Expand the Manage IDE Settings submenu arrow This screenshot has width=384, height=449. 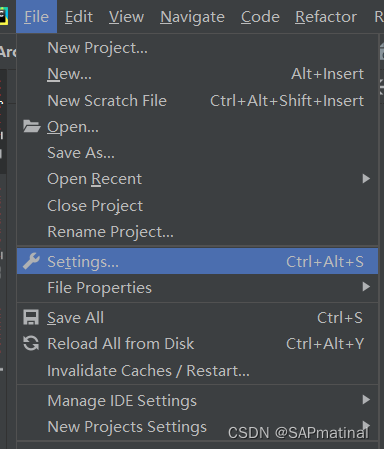(x=366, y=400)
